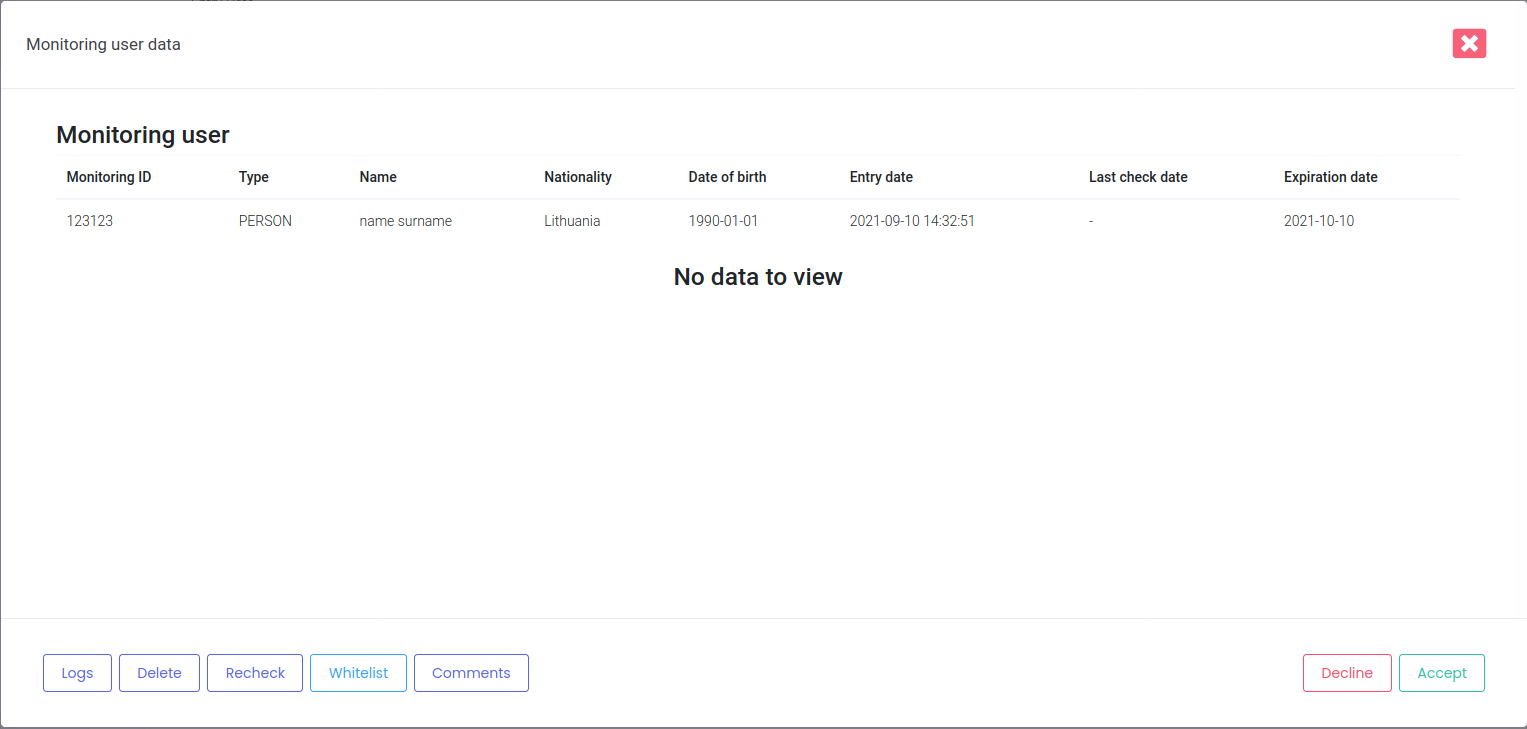Click the expiration date 2021-10-10

1319,220
